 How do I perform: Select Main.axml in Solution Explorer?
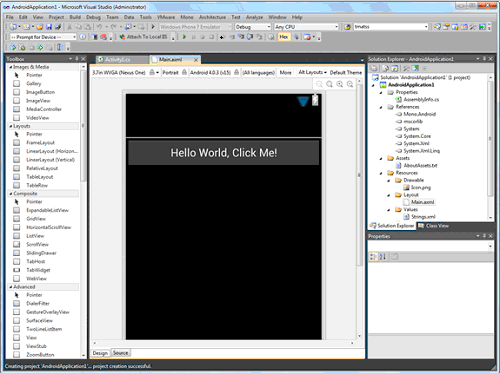pos(422,202)
